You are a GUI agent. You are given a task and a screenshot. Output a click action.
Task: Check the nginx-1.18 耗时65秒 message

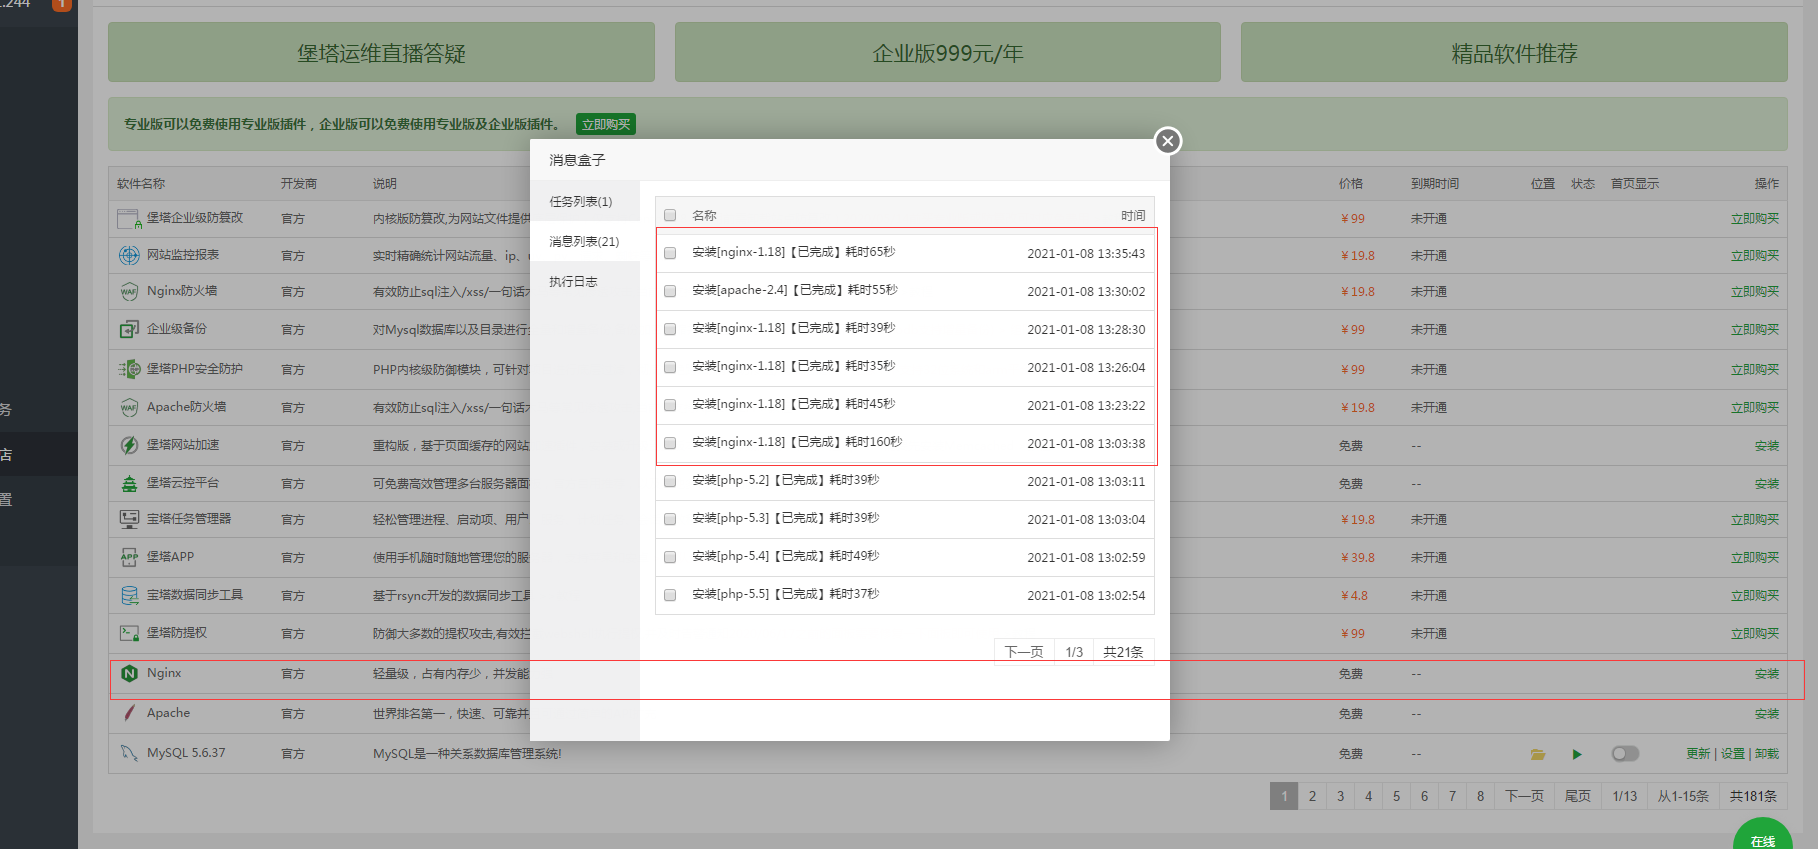(x=670, y=253)
